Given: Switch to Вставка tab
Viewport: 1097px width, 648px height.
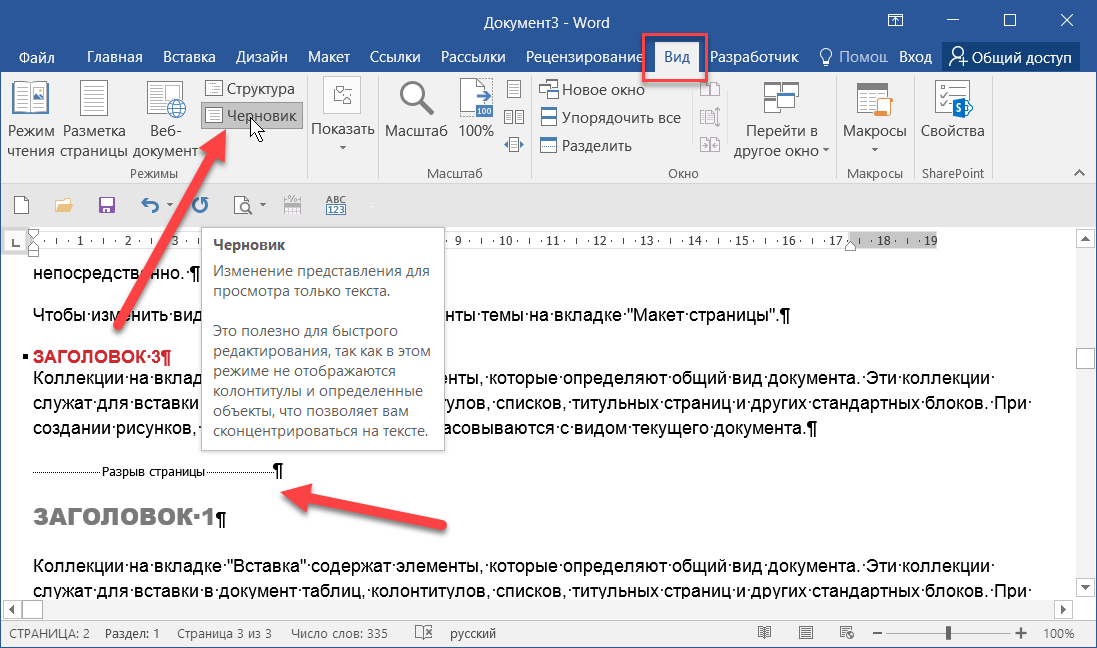Looking at the screenshot, I should click(189, 57).
